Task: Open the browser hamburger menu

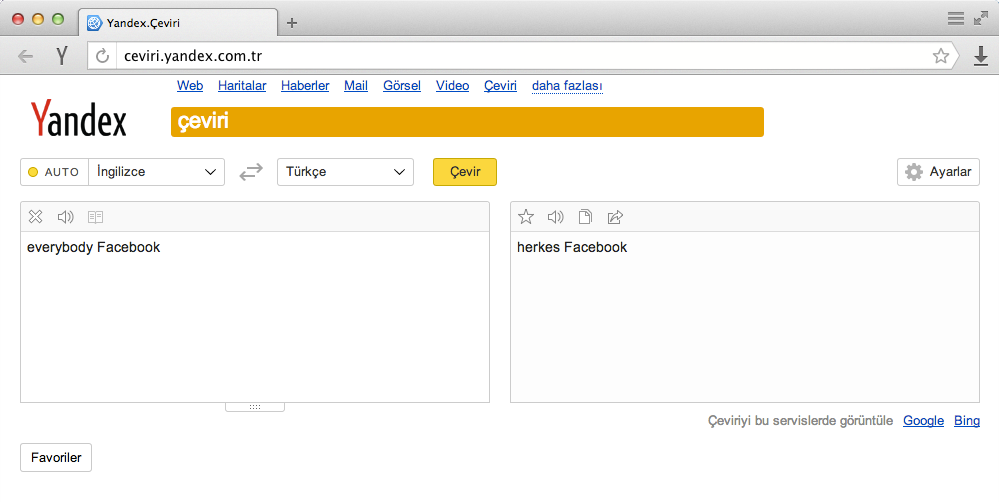Action: coord(956,18)
